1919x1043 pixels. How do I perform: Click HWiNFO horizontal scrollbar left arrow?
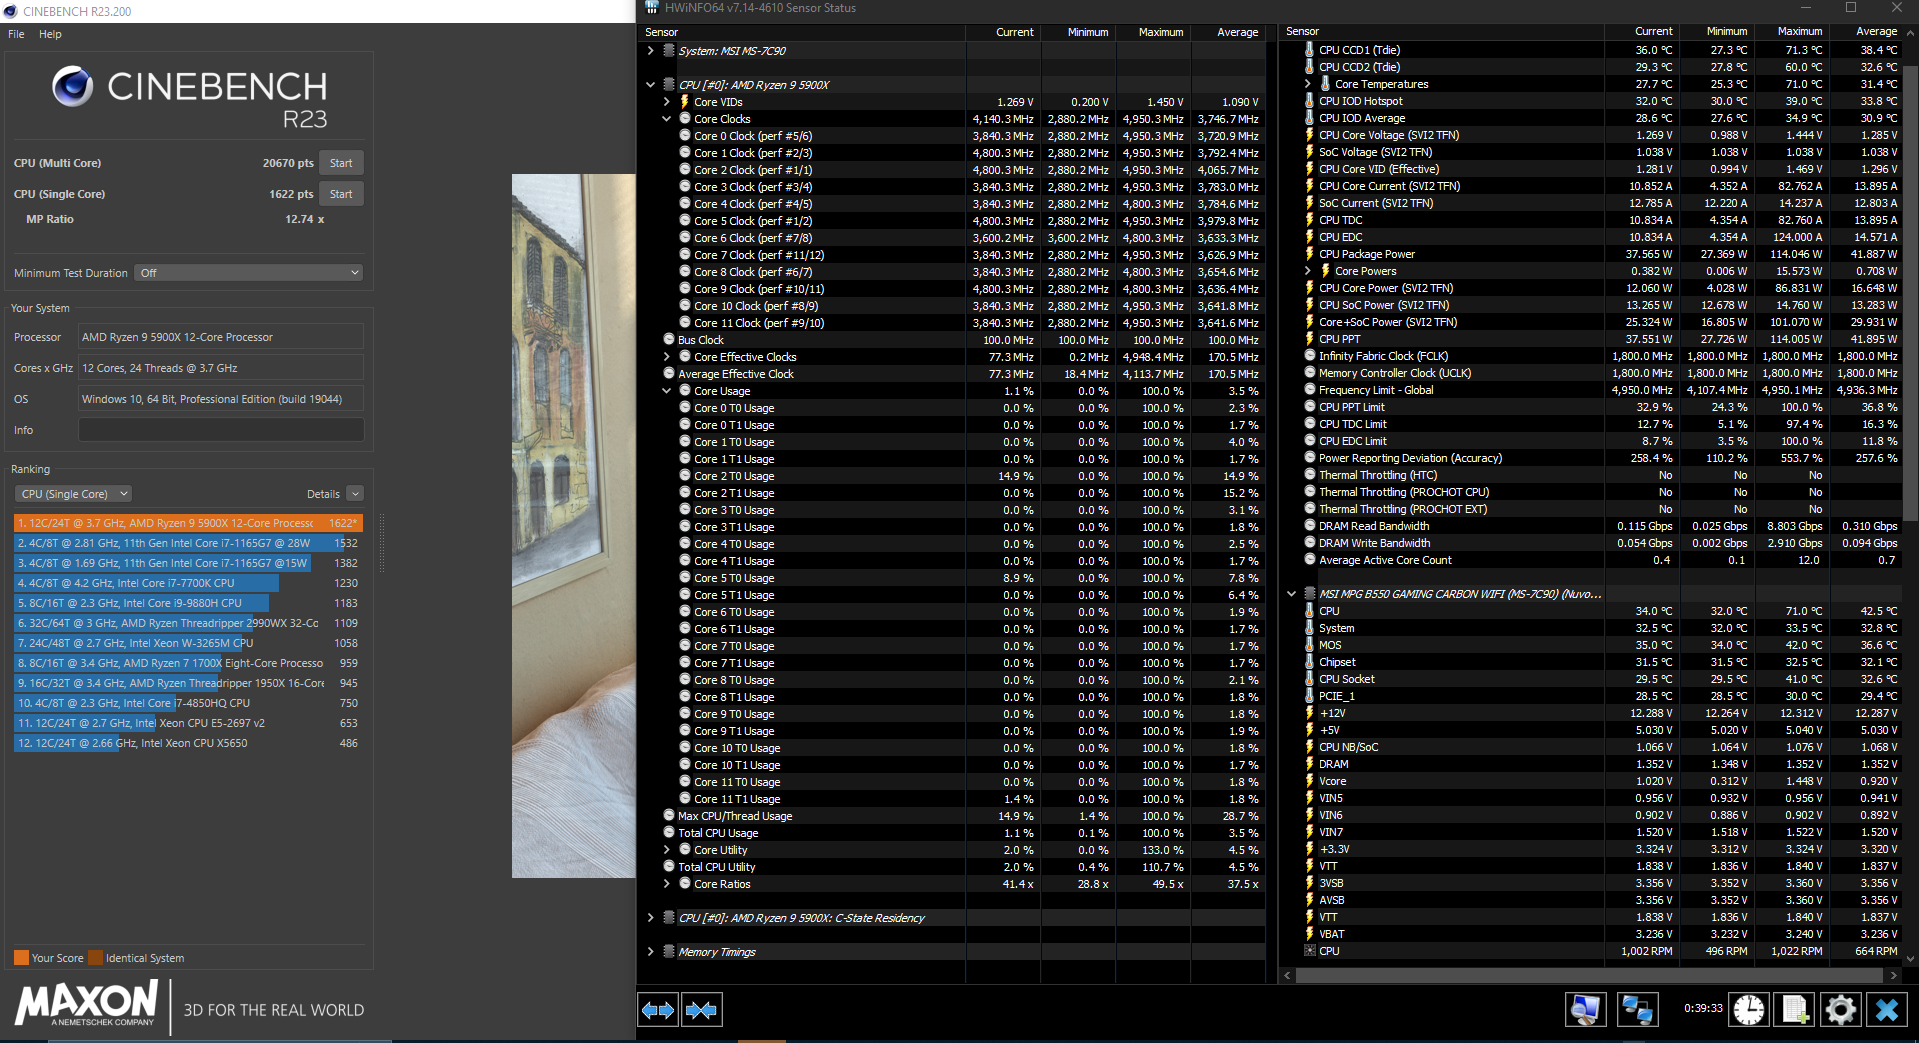[1288, 975]
